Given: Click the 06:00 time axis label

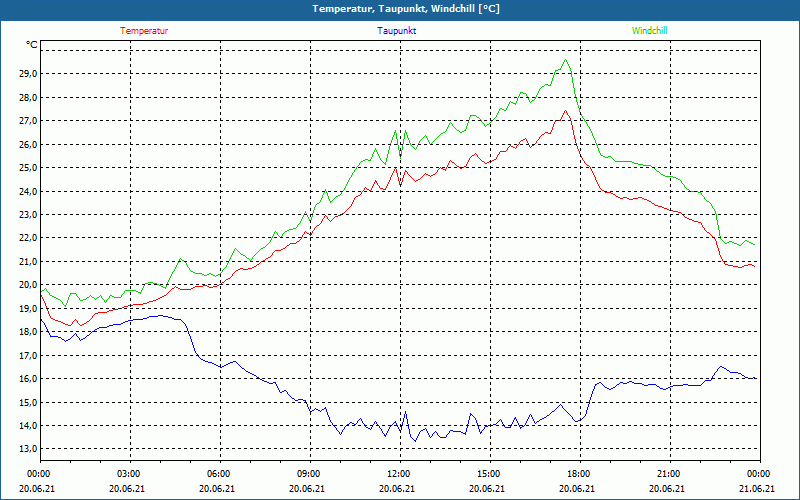Looking at the screenshot, I should coord(217,474).
